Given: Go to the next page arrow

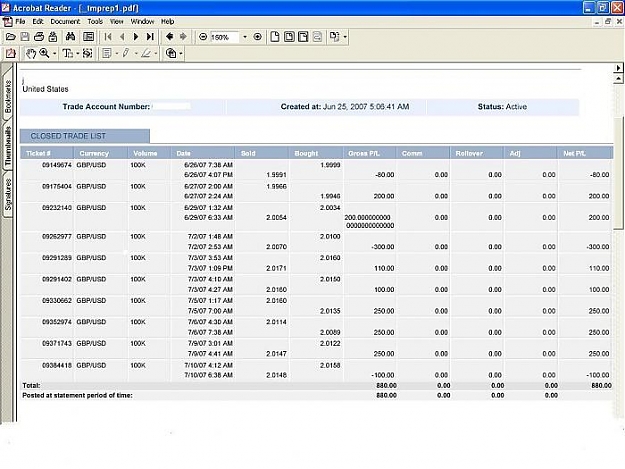Looking at the screenshot, I should point(136,37).
